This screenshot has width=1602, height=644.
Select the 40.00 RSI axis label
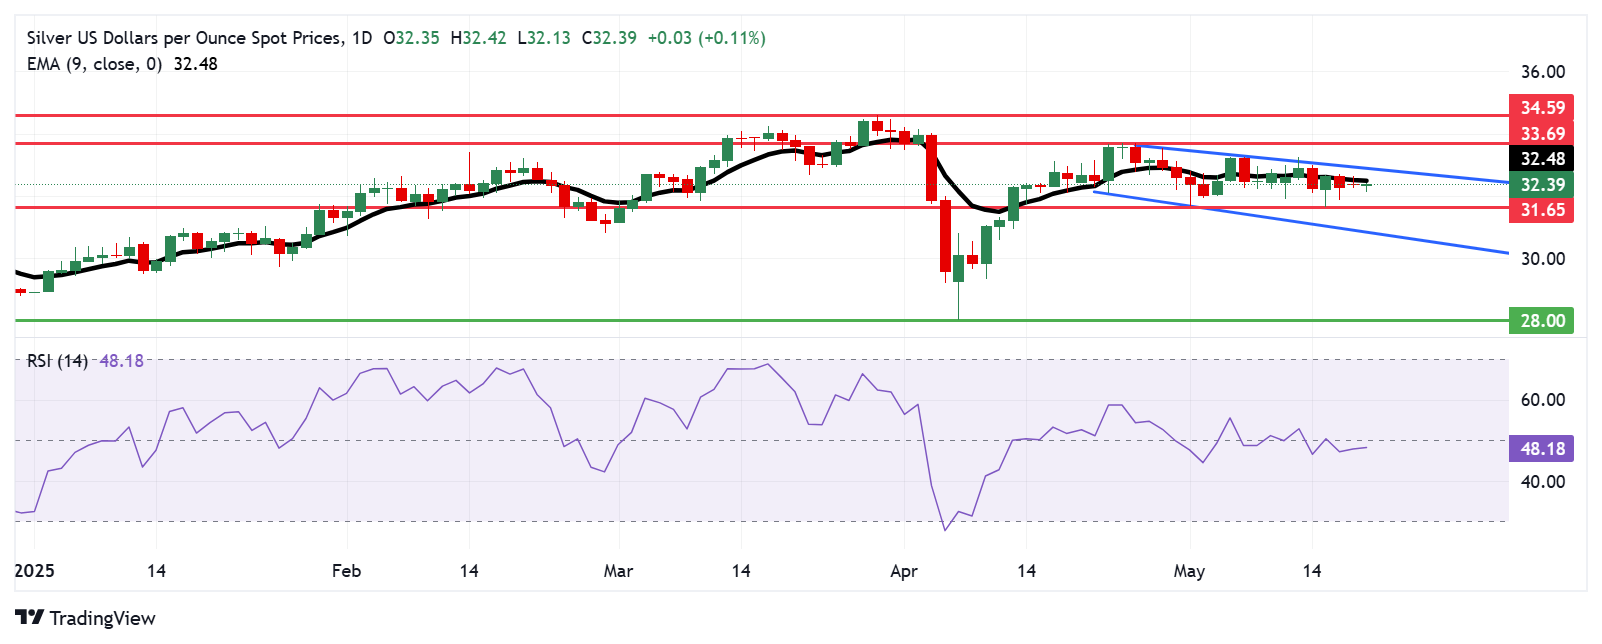[1542, 482]
